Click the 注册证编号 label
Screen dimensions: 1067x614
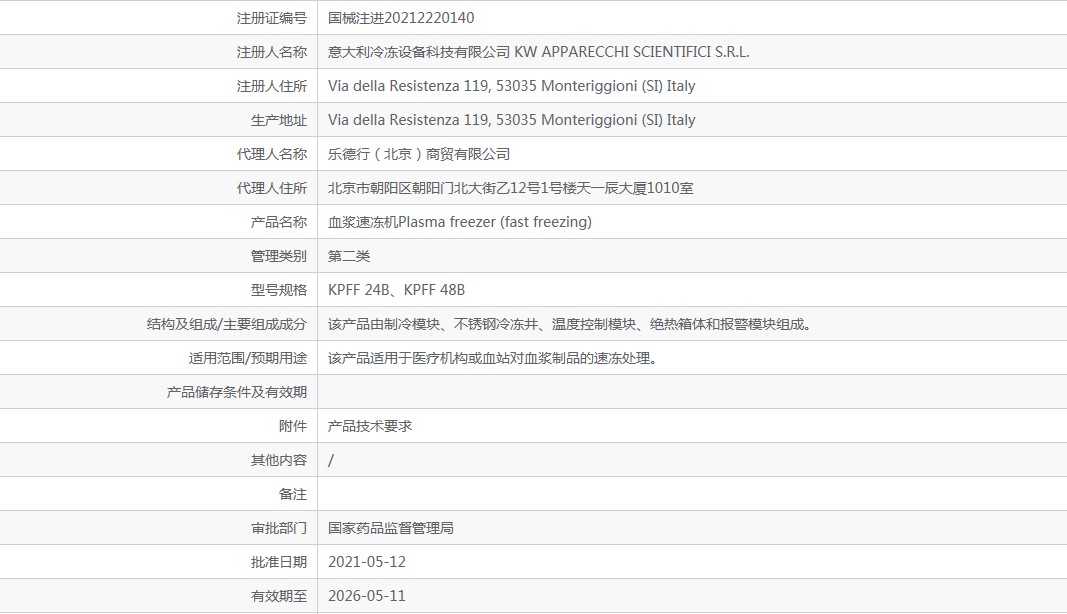(x=272, y=18)
